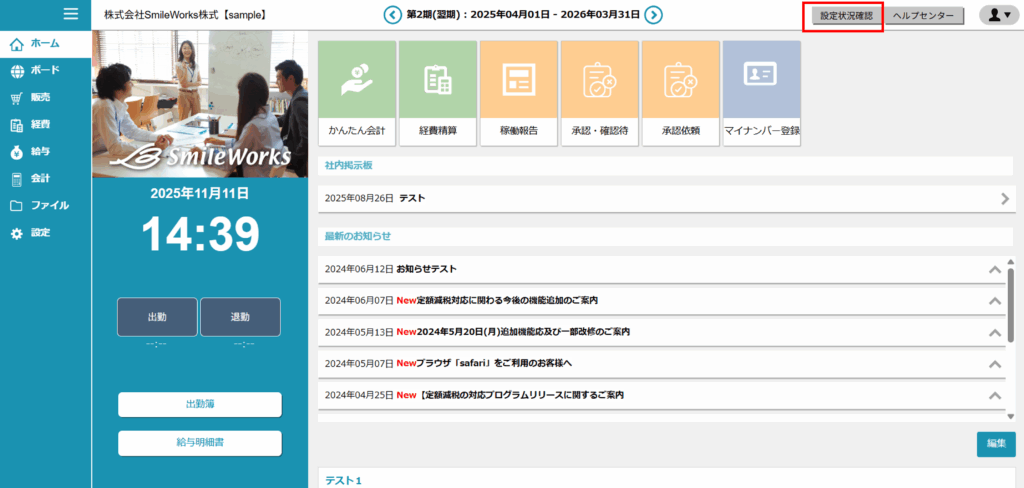Open the 稼働報告 tile

point(519,93)
